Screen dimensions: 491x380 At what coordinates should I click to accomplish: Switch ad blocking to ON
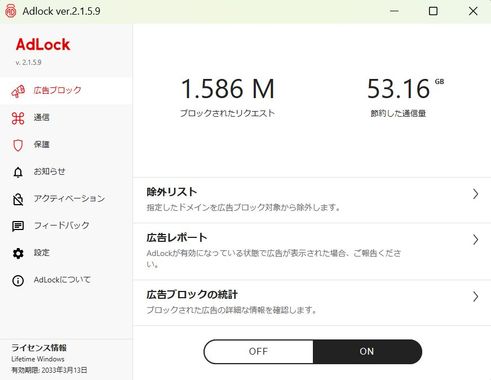(367, 351)
